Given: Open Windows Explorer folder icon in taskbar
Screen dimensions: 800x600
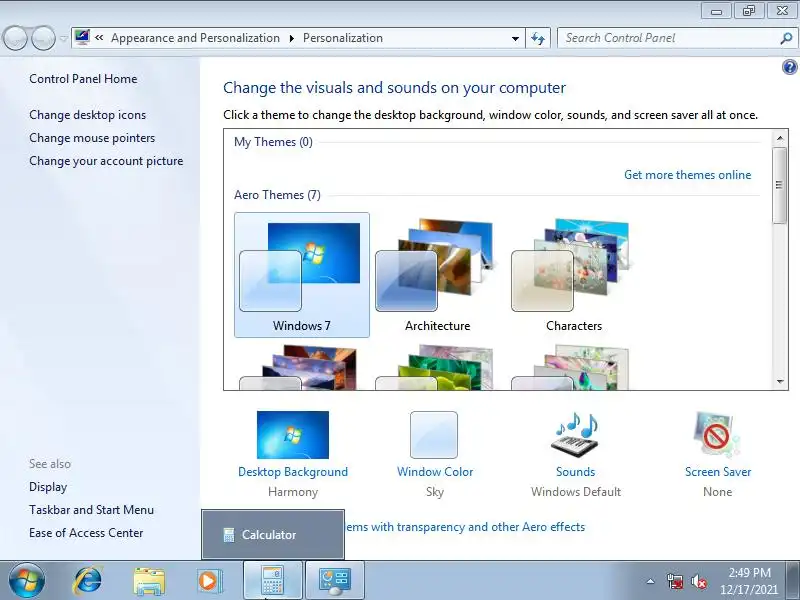Looking at the screenshot, I should click(149, 581).
